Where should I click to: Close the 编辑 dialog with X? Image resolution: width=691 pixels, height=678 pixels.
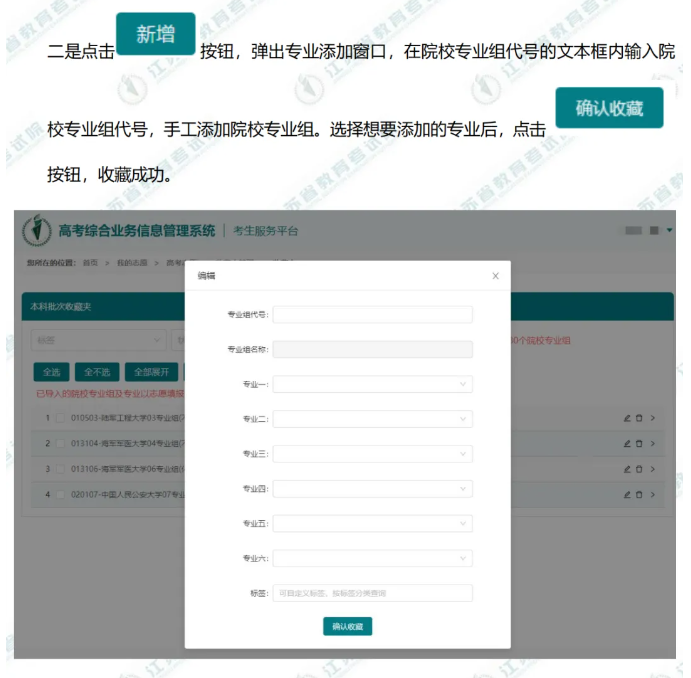[495, 276]
